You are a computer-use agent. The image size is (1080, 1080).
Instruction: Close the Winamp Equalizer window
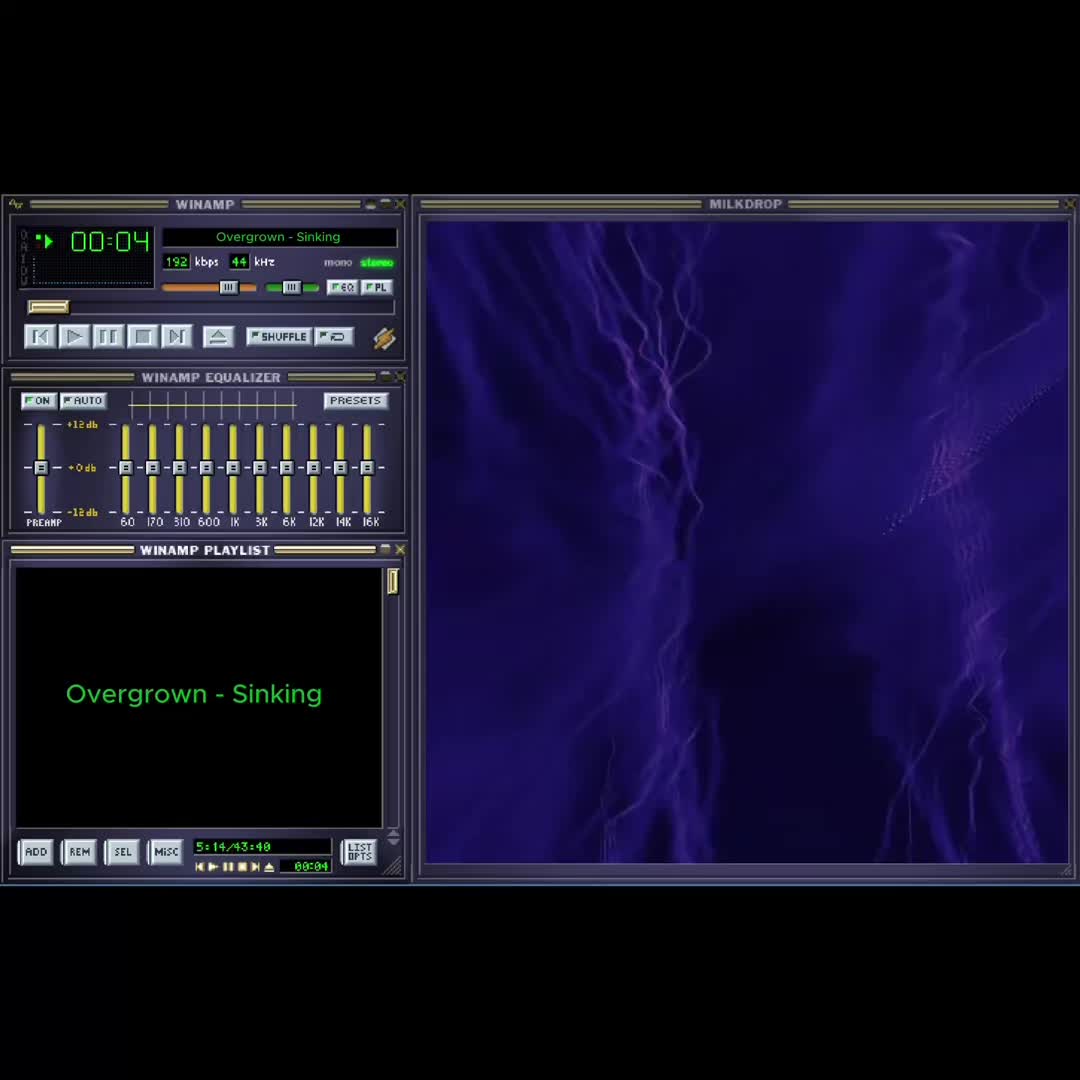[400, 376]
